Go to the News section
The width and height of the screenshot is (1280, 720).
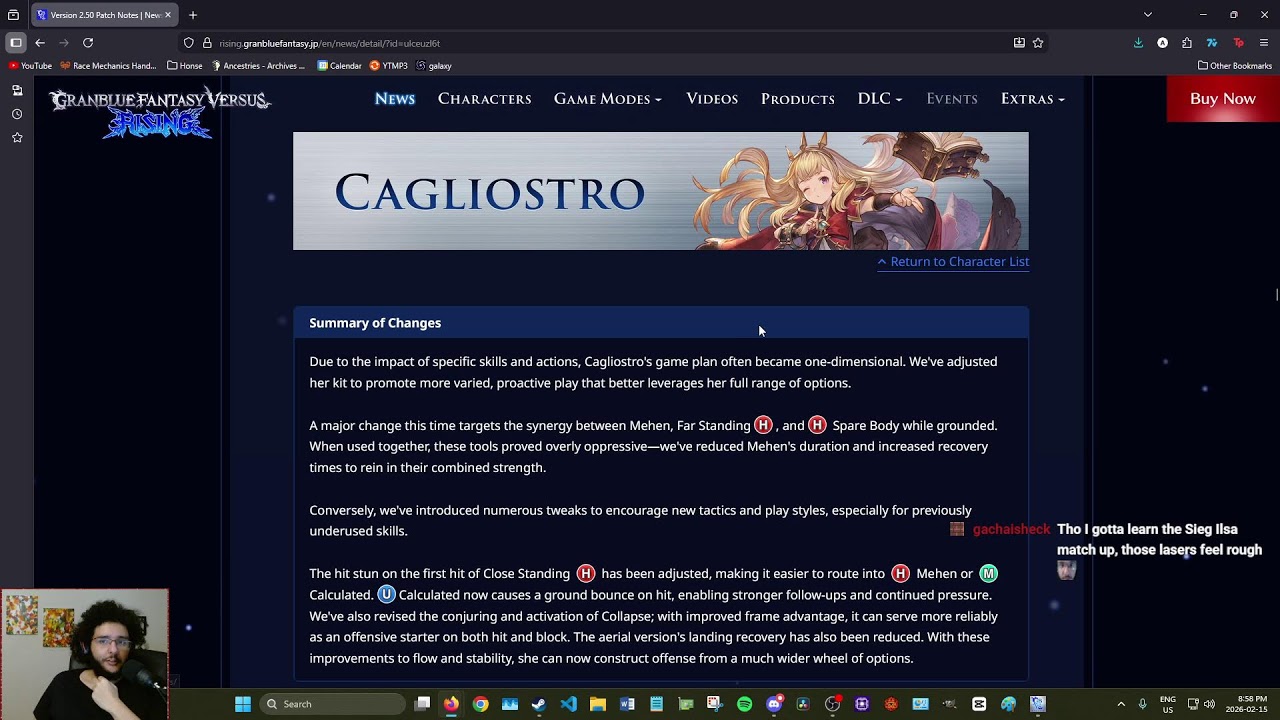[x=395, y=99]
